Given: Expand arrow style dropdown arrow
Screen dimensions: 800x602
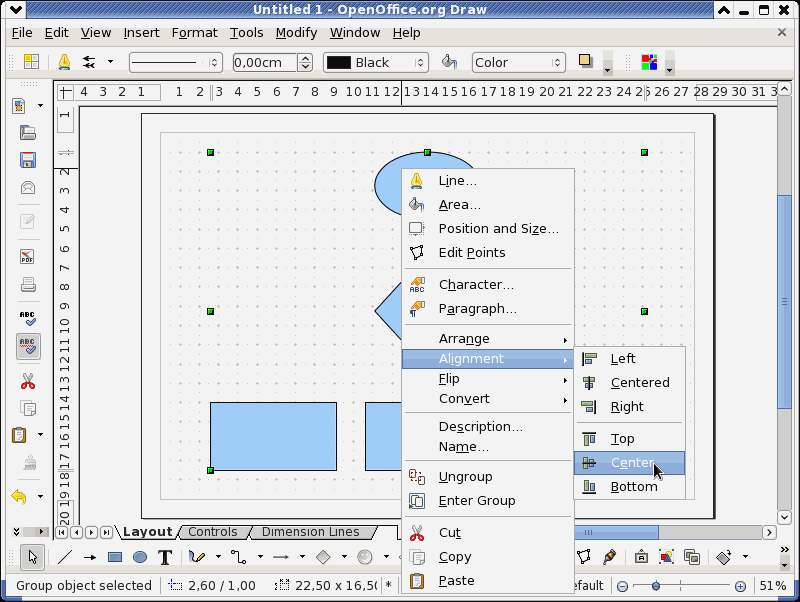Looking at the screenshot, I should pyautogui.click(x=110, y=62).
